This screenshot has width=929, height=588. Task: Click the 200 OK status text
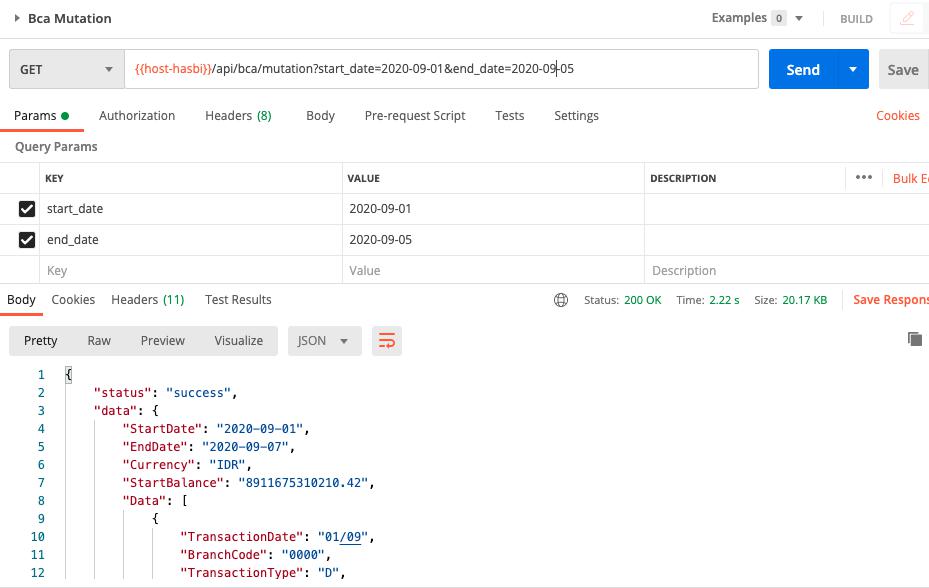[642, 300]
